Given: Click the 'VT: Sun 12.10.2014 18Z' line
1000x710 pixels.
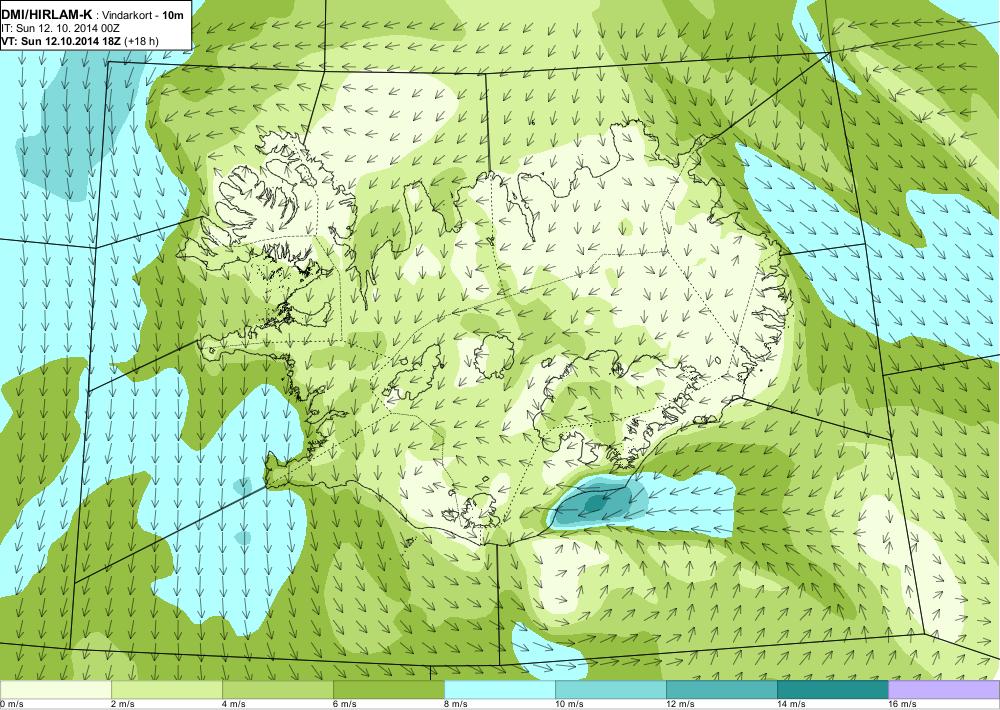Looking at the screenshot, I should pos(62,41).
